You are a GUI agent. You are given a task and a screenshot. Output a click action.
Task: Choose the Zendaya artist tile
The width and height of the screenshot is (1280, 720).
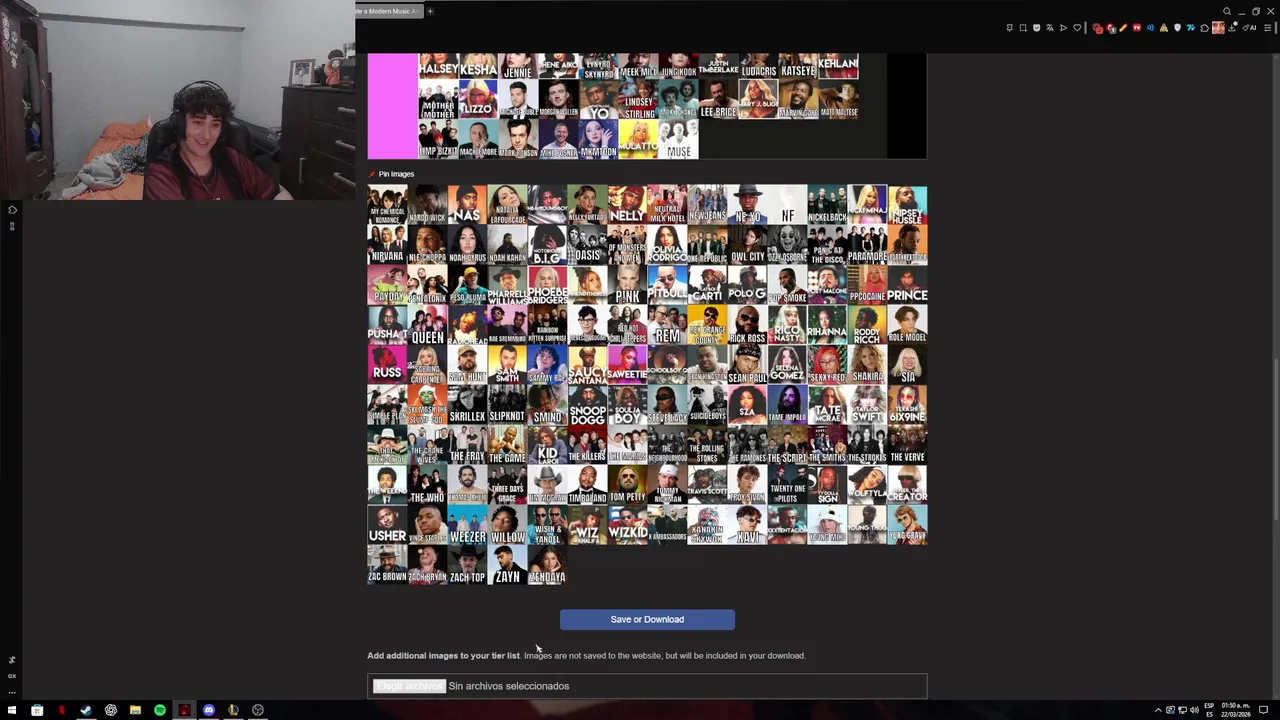[x=548, y=565]
